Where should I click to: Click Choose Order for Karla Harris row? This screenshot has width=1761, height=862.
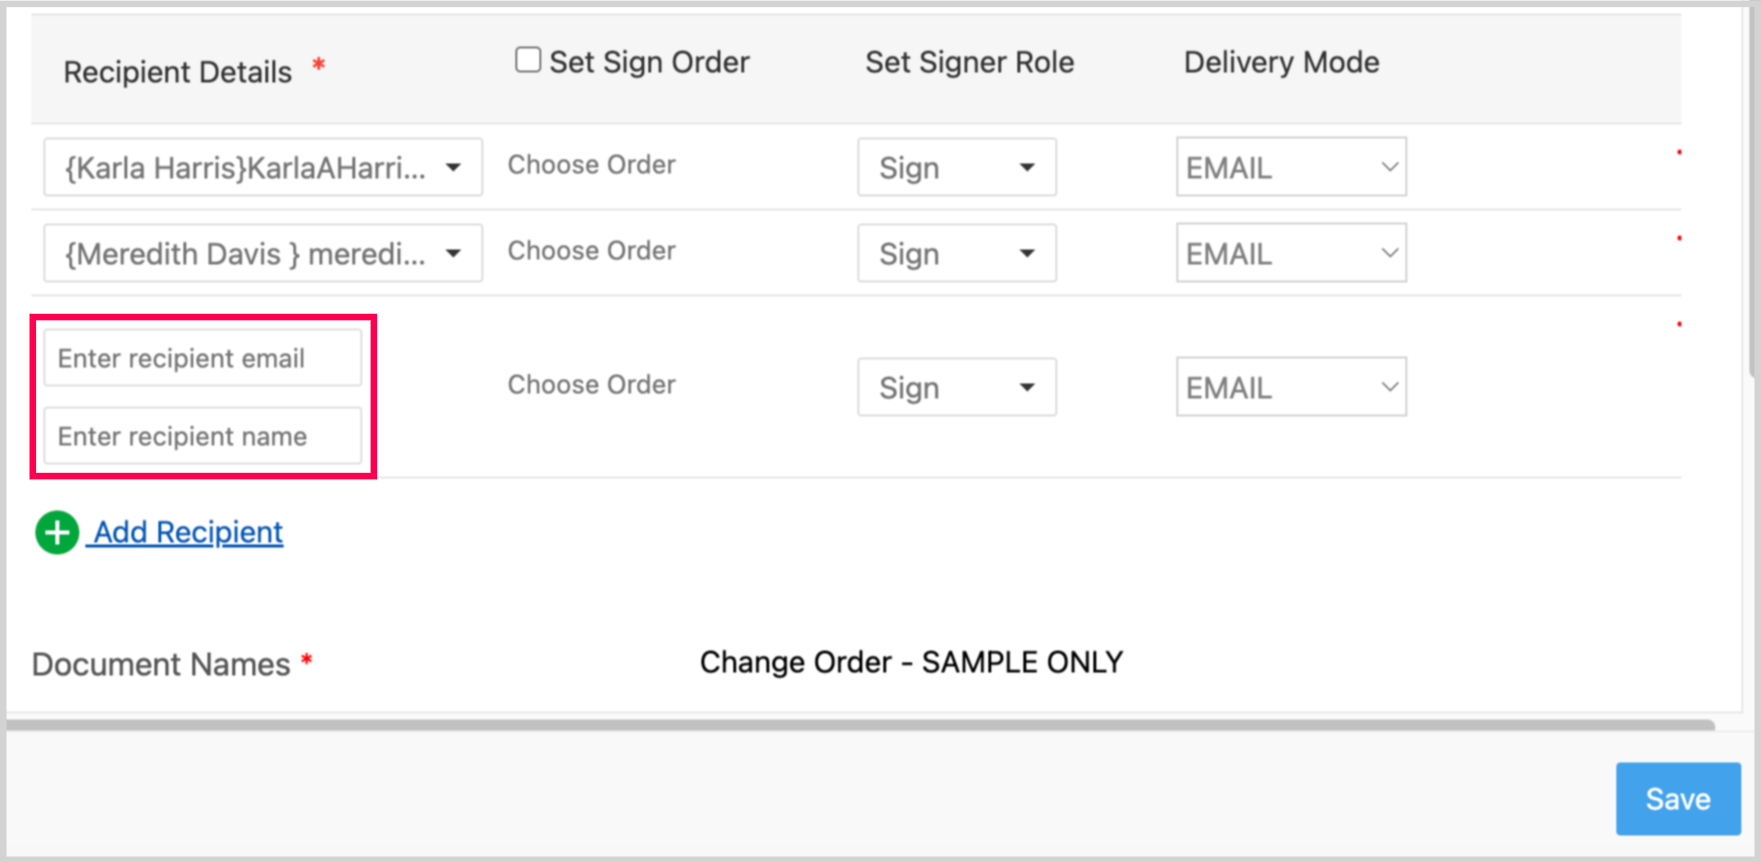(x=591, y=165)
